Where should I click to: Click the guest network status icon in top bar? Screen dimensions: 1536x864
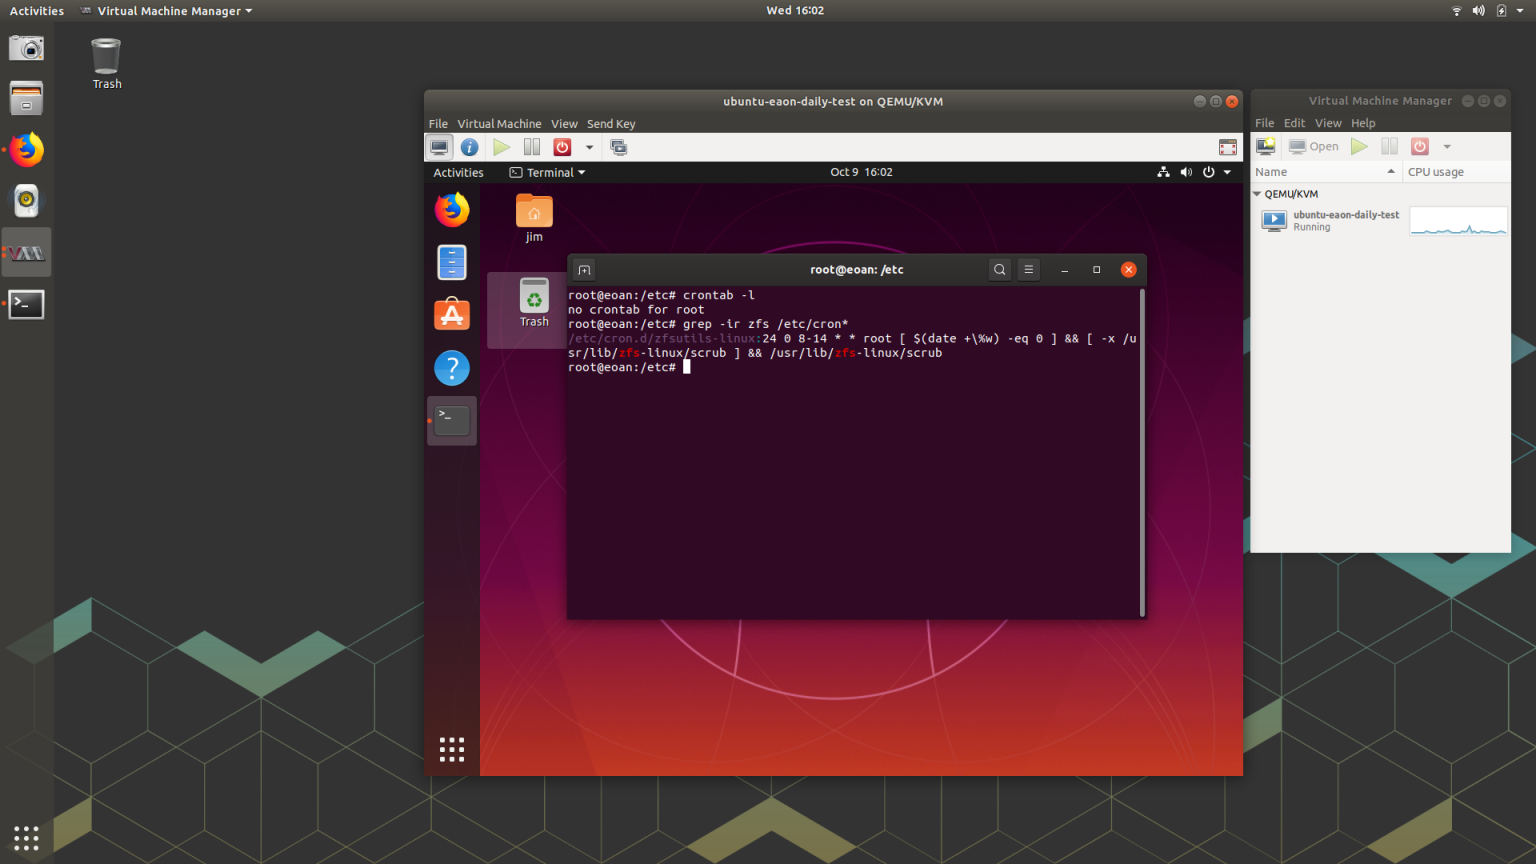[1163, 171]
